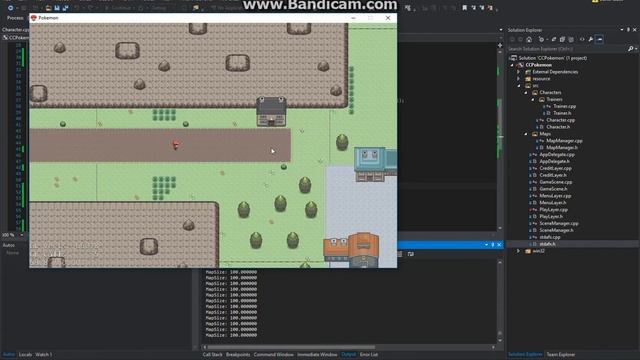Close the Solution Explorer panel
Screen dimensions: 640x360
pos(634,30)
